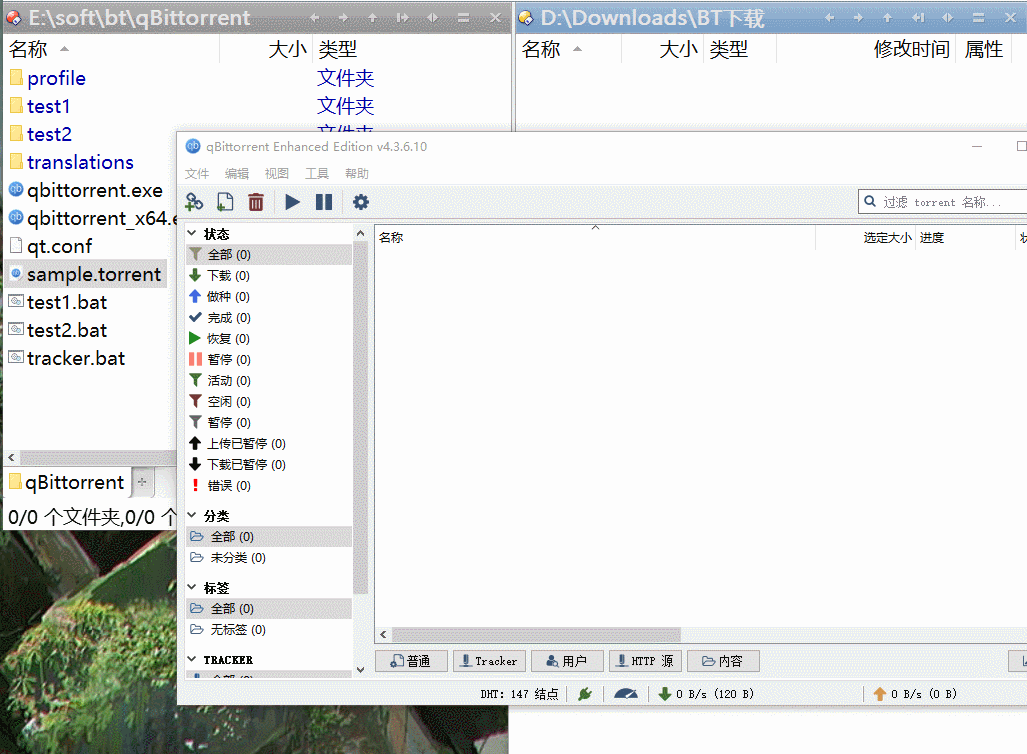Sort right pane by 修改时间 column
This screenshot has height=754, width=1027.
[911, 49]
